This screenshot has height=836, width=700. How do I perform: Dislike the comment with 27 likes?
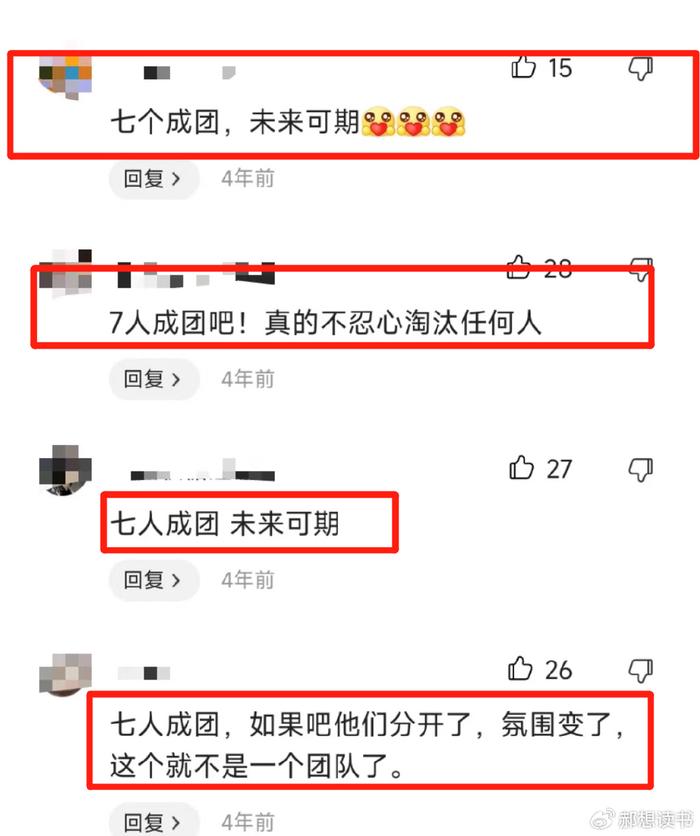(640, 470)
